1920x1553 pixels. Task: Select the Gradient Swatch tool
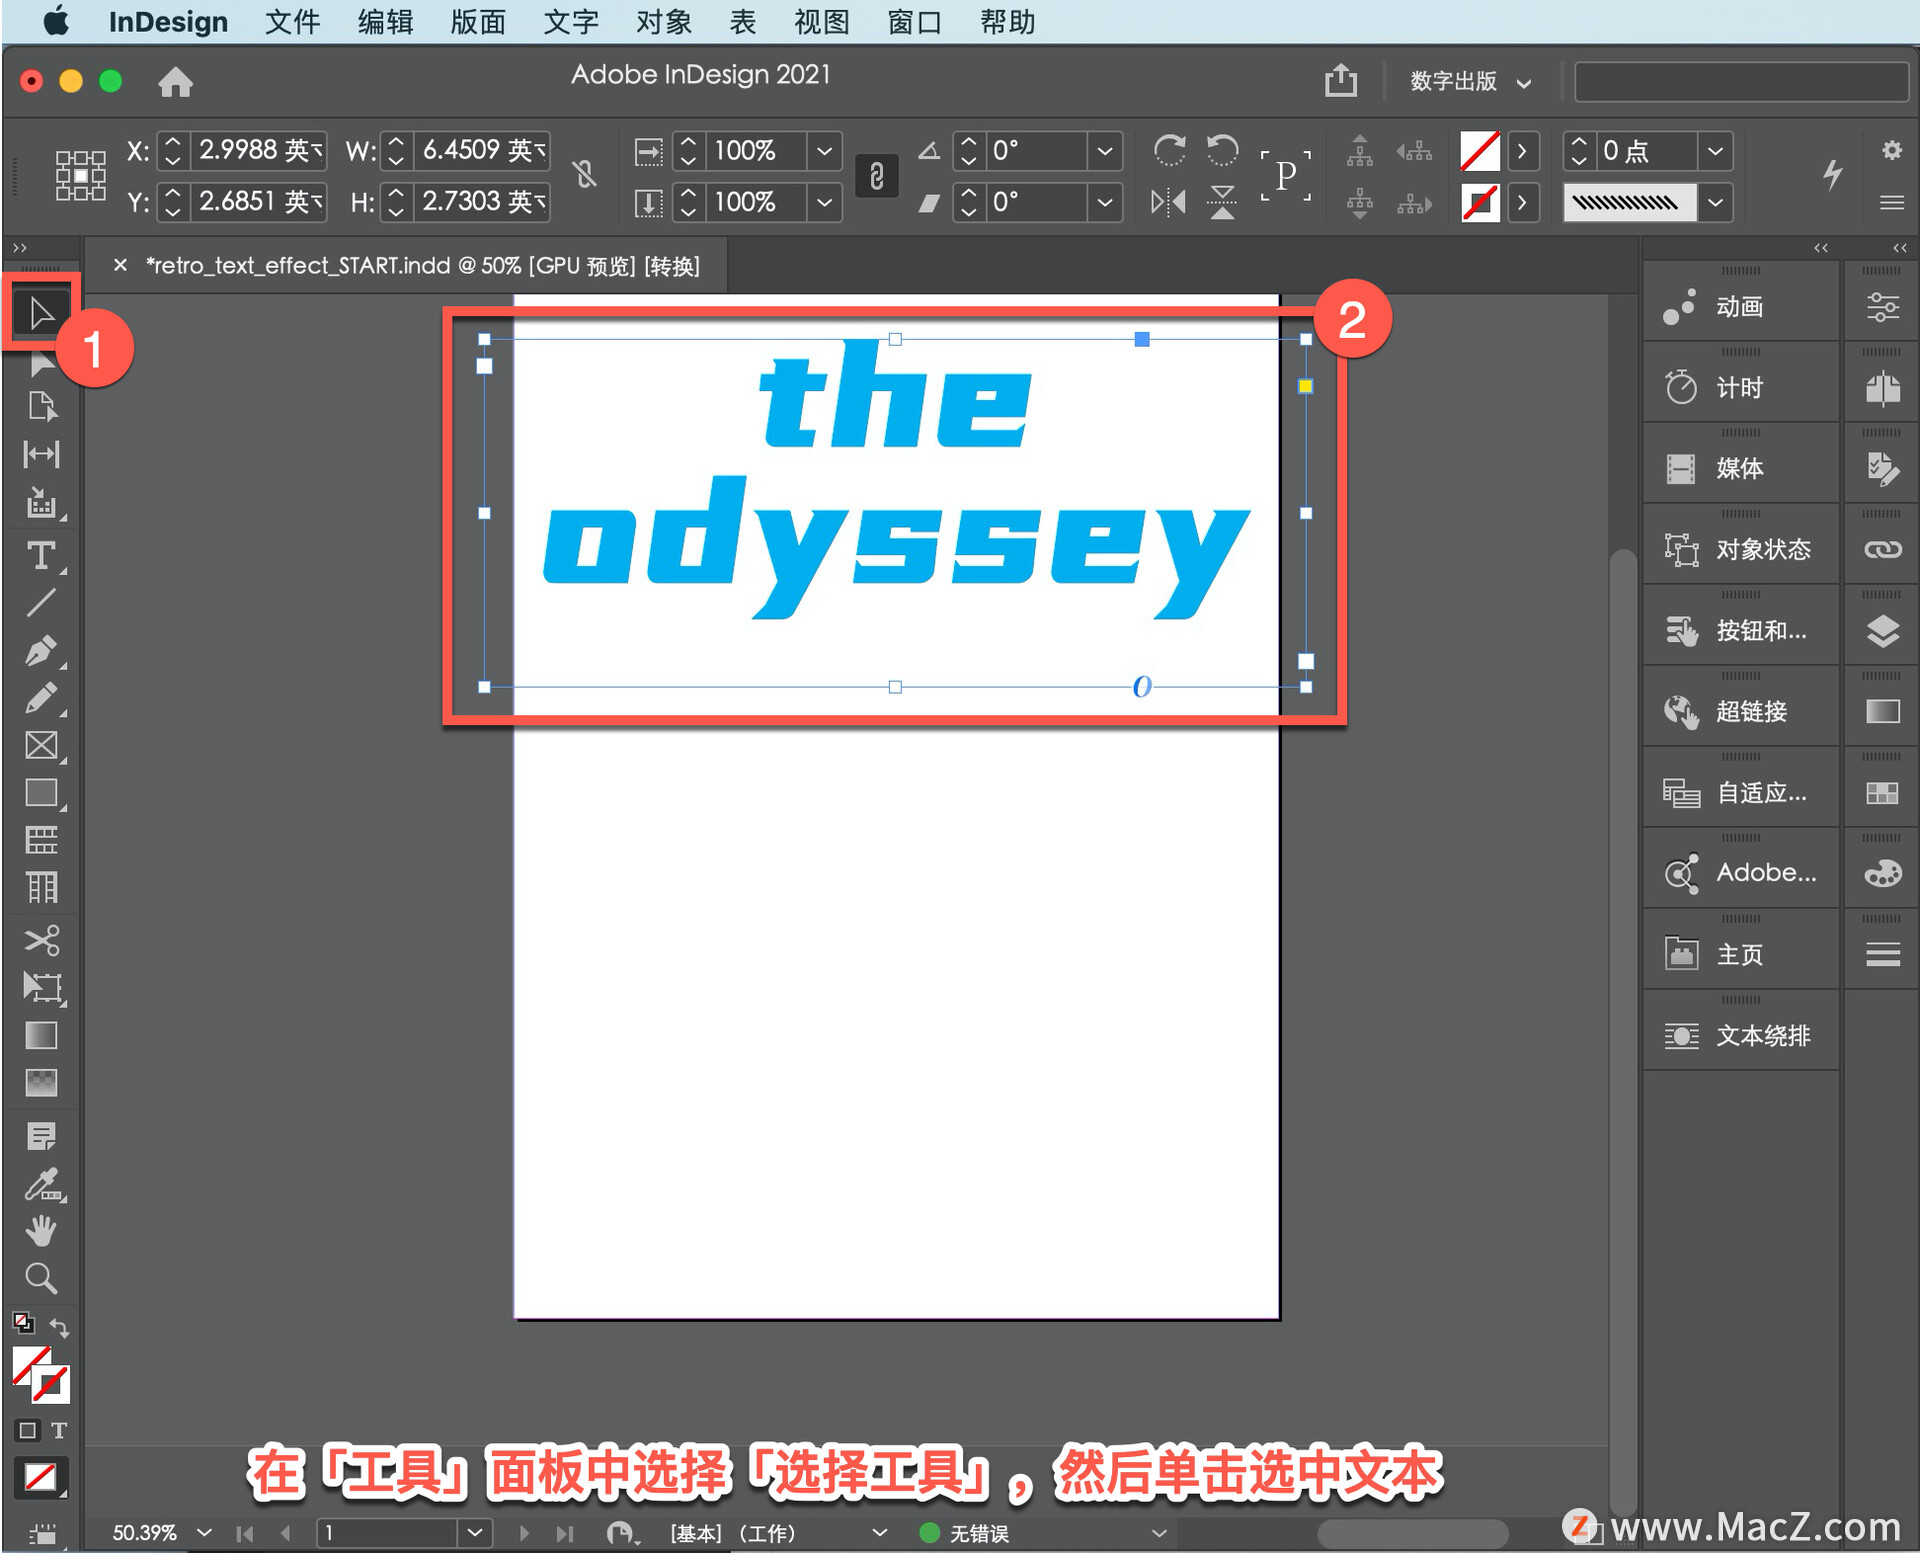[x=41, y=1035]
